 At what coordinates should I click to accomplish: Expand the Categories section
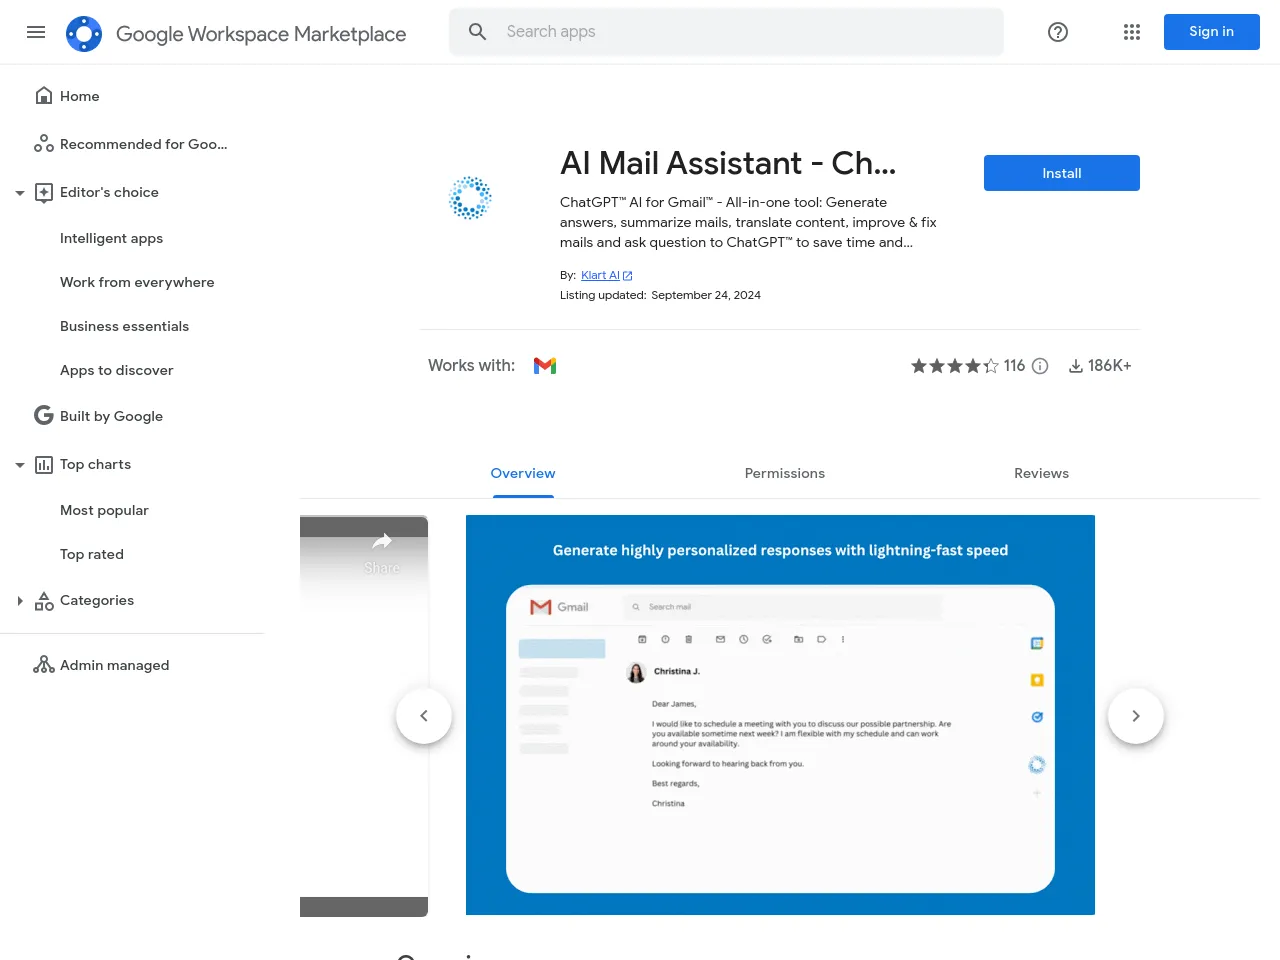pyautogui.click(x=20, y=601)
